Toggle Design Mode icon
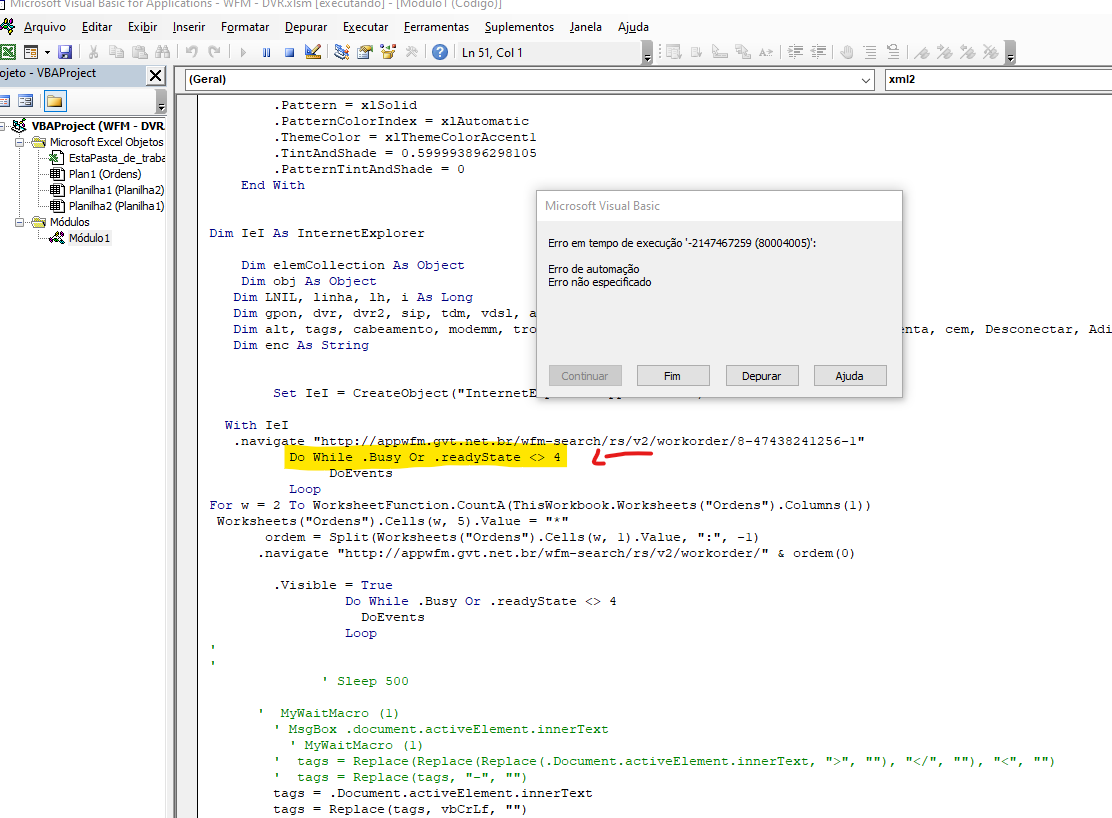Screen dimensions: 1112x818 (x=313, y=52)
